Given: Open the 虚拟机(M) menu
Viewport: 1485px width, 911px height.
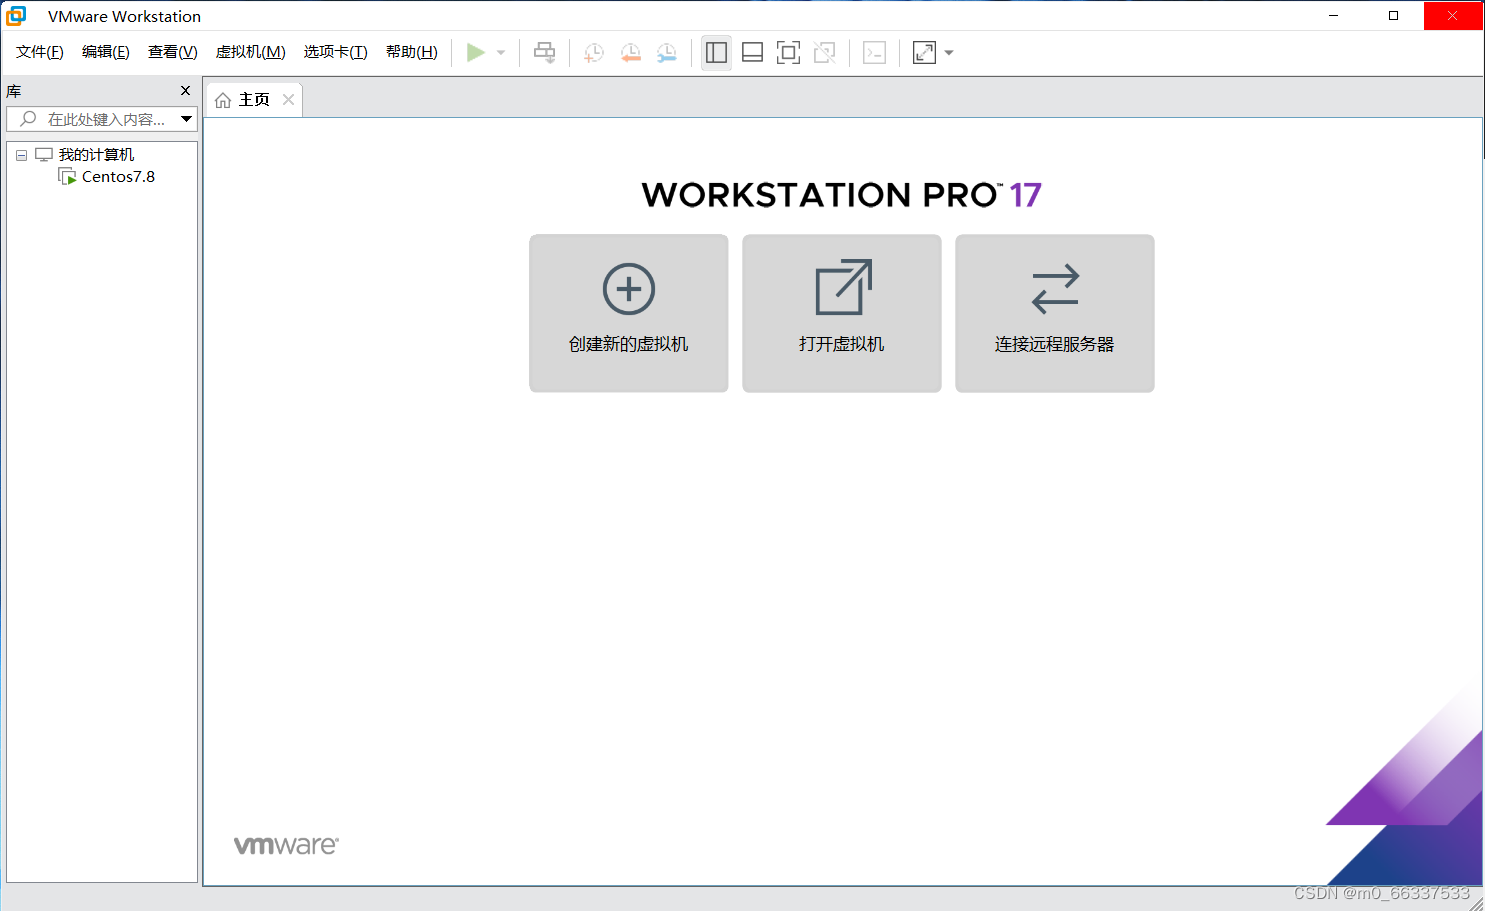Looking at the screenshot, I should 251,52.
